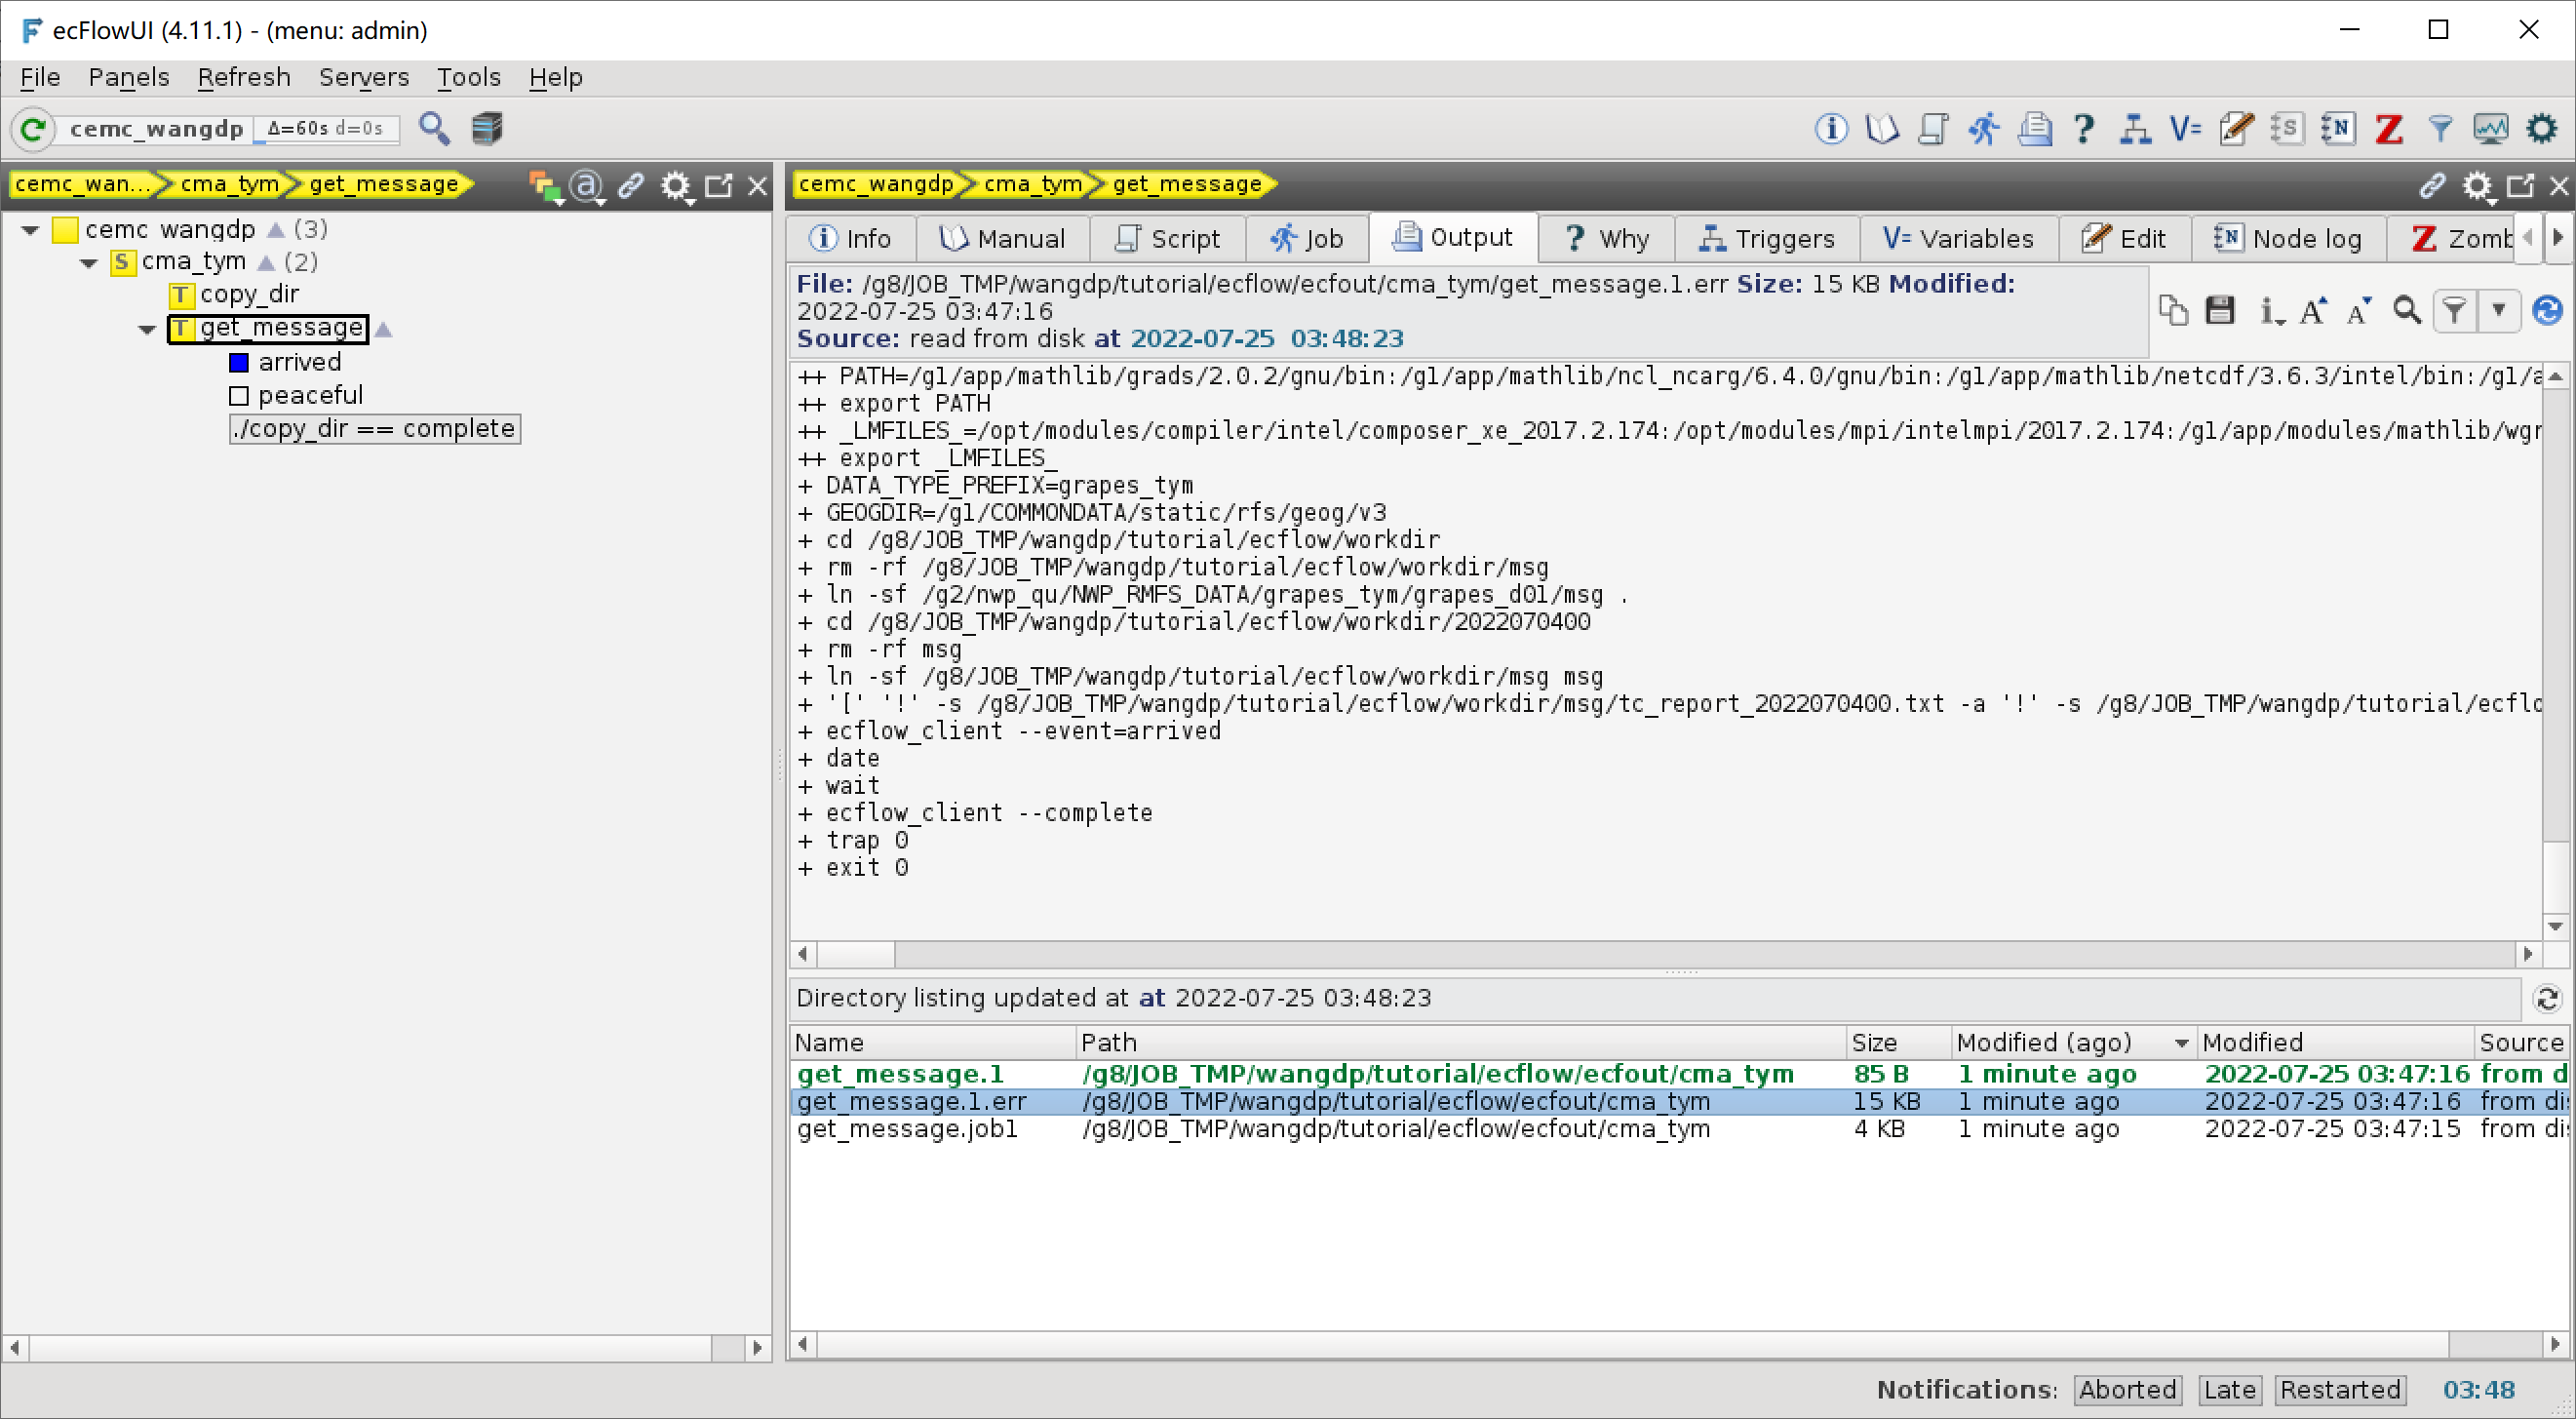Click the Manual book icon in toolbar
Image resolution: width=2576 pixels, height=1419 pixels.
coord(1882,129)
